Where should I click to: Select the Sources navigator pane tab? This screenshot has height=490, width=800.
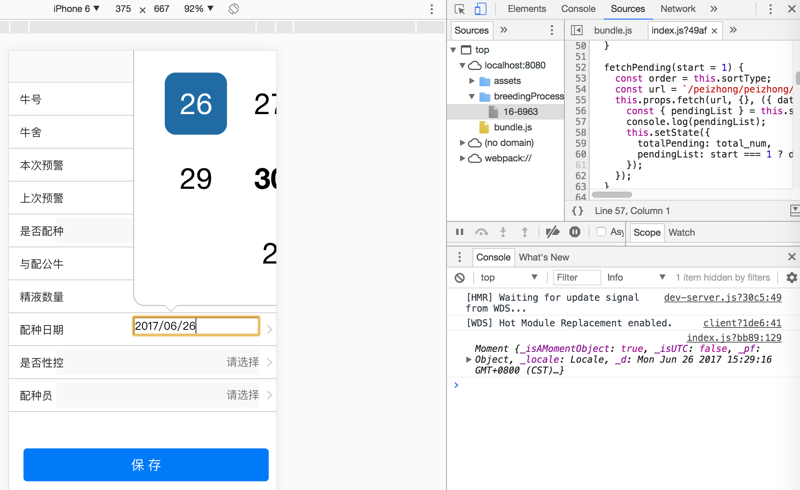click(x=471, y=30)
